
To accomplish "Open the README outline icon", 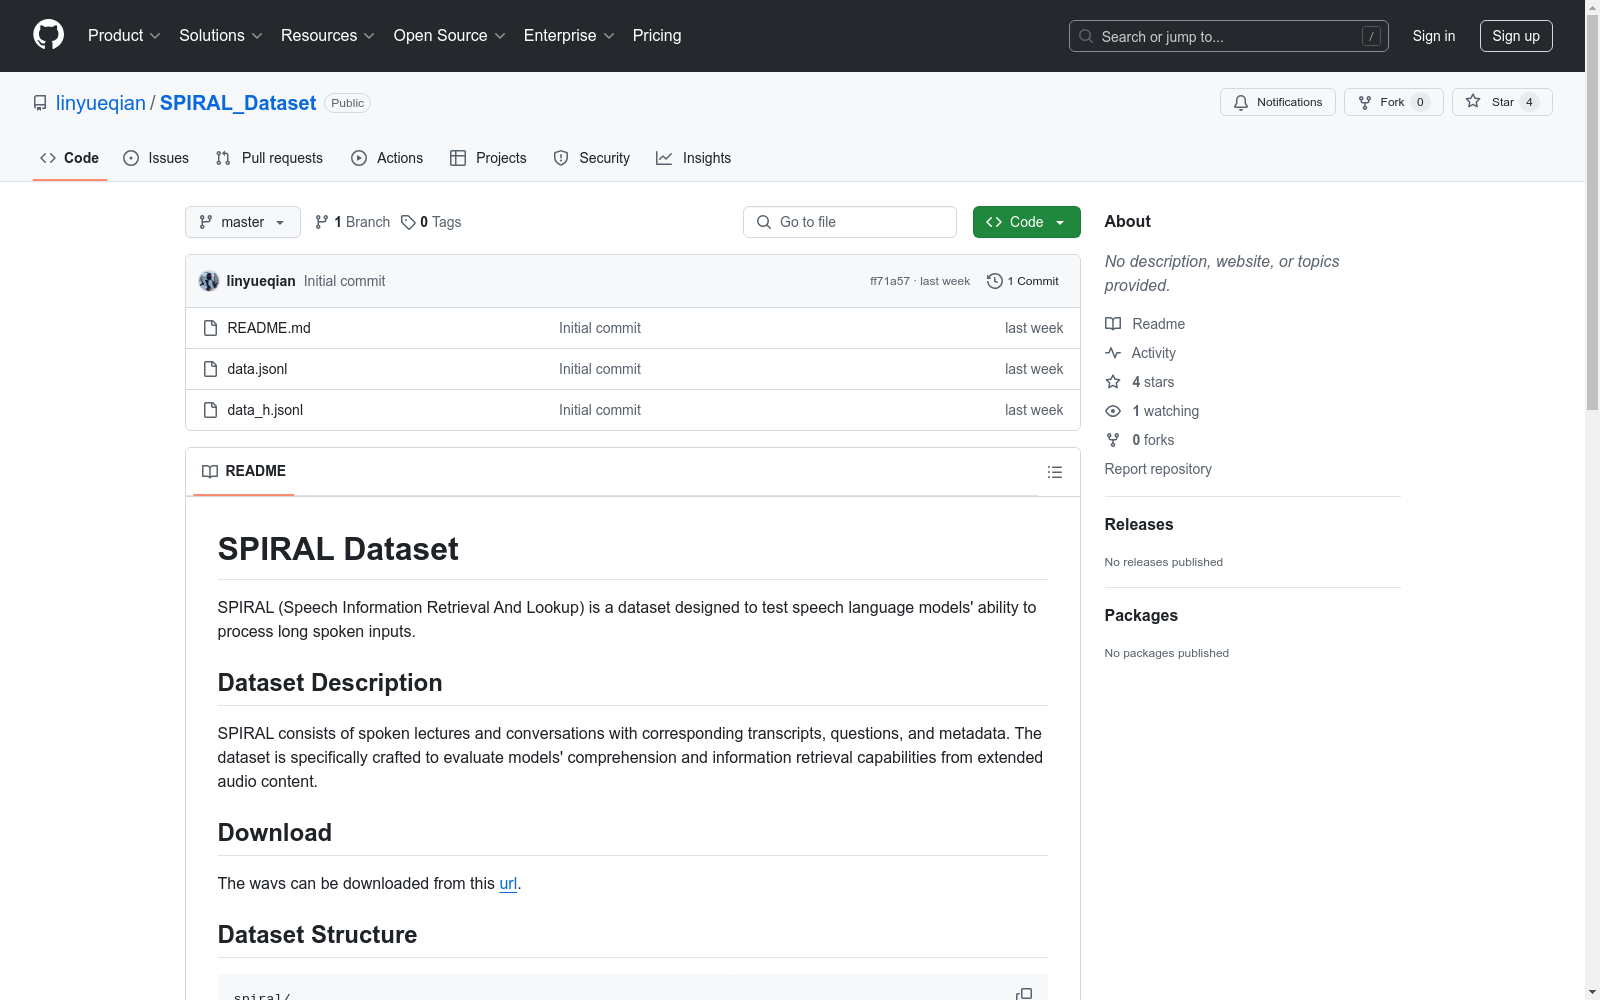I will [1055, 472].
